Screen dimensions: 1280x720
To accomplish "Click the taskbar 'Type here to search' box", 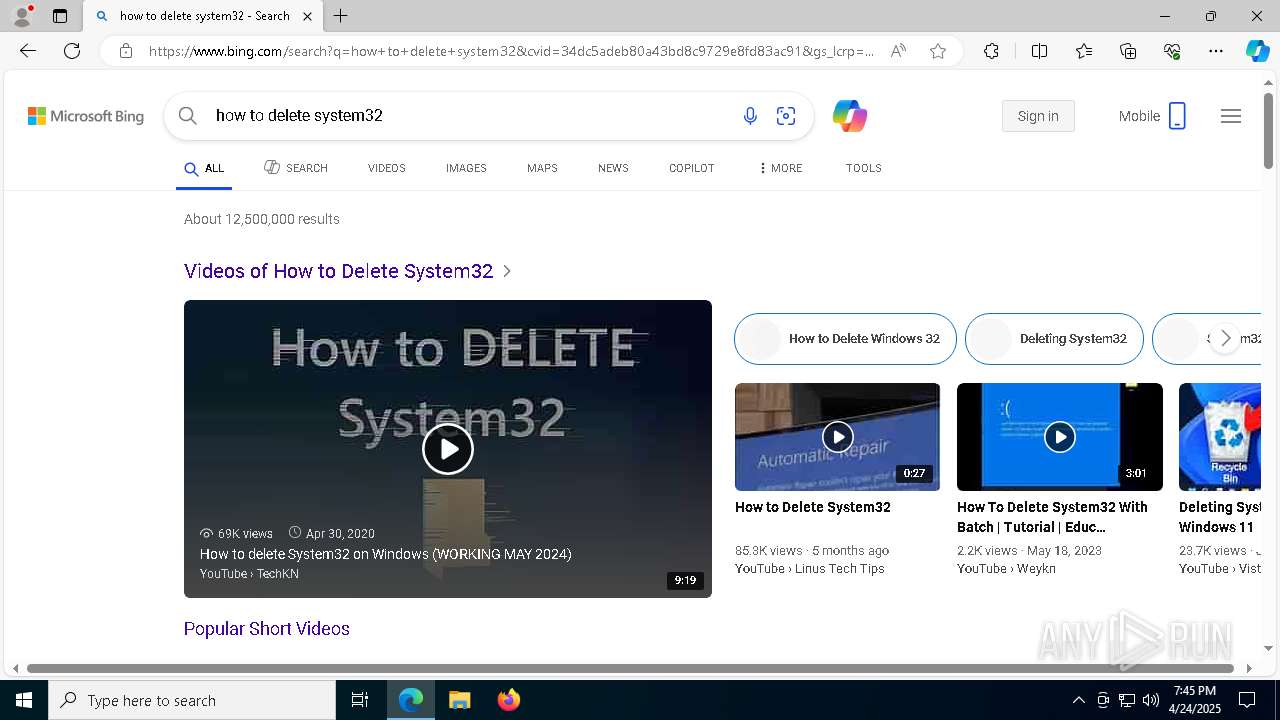I will point(192,700).
